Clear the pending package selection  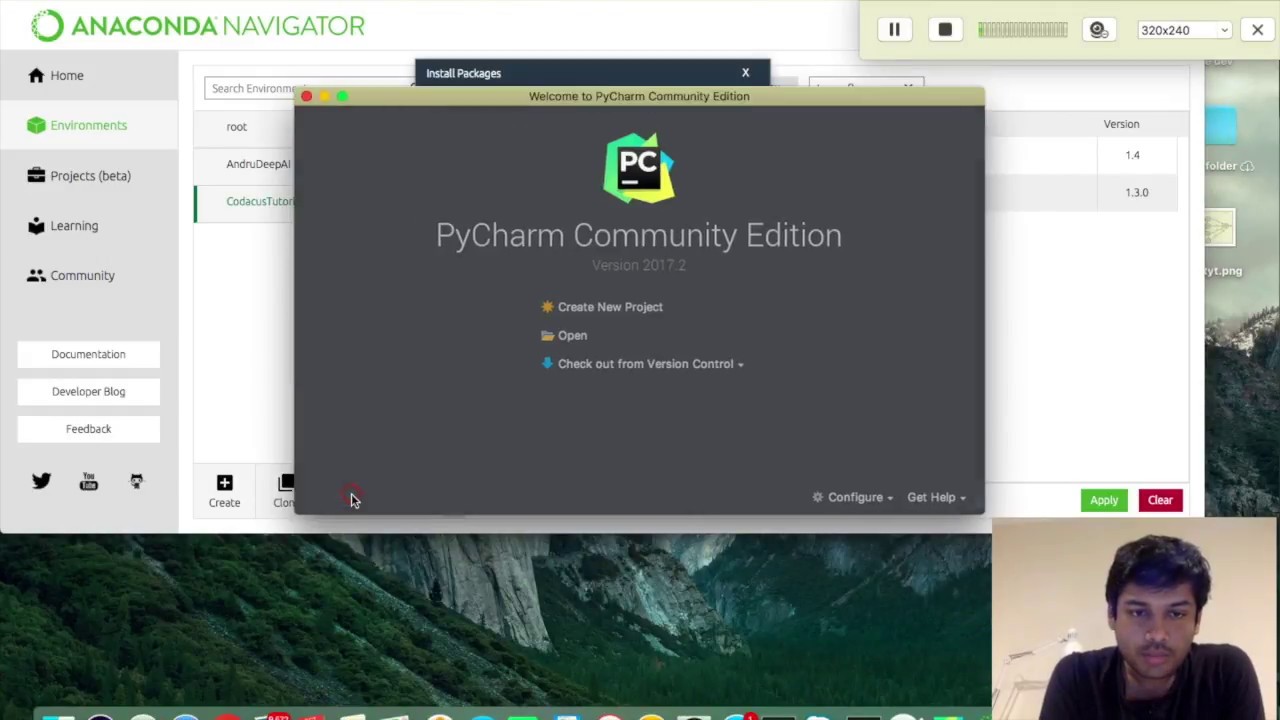(1160, 500)
